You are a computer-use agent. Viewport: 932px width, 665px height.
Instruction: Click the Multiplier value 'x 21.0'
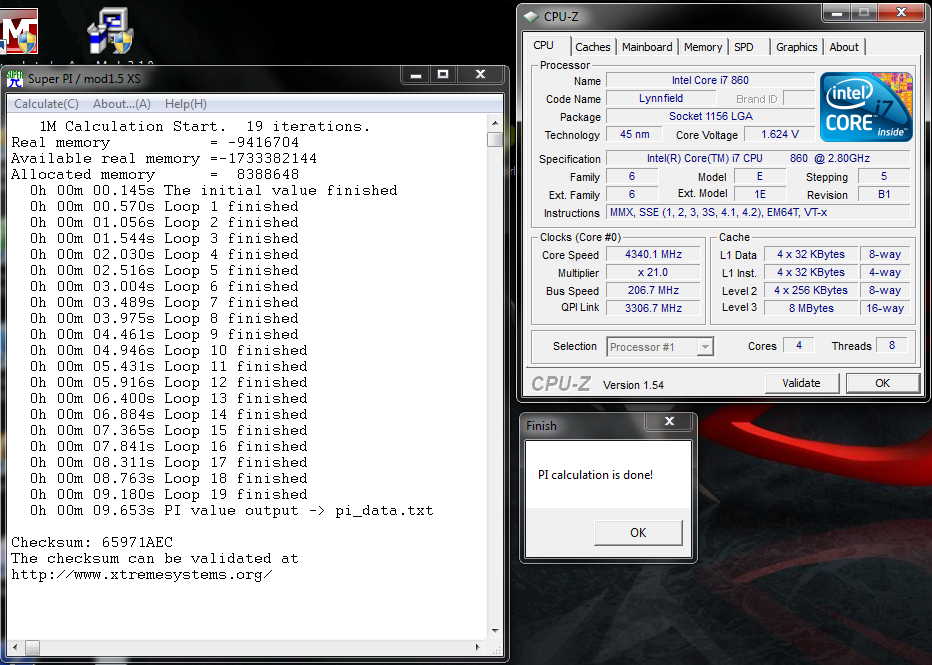click(x=653, y=272)
